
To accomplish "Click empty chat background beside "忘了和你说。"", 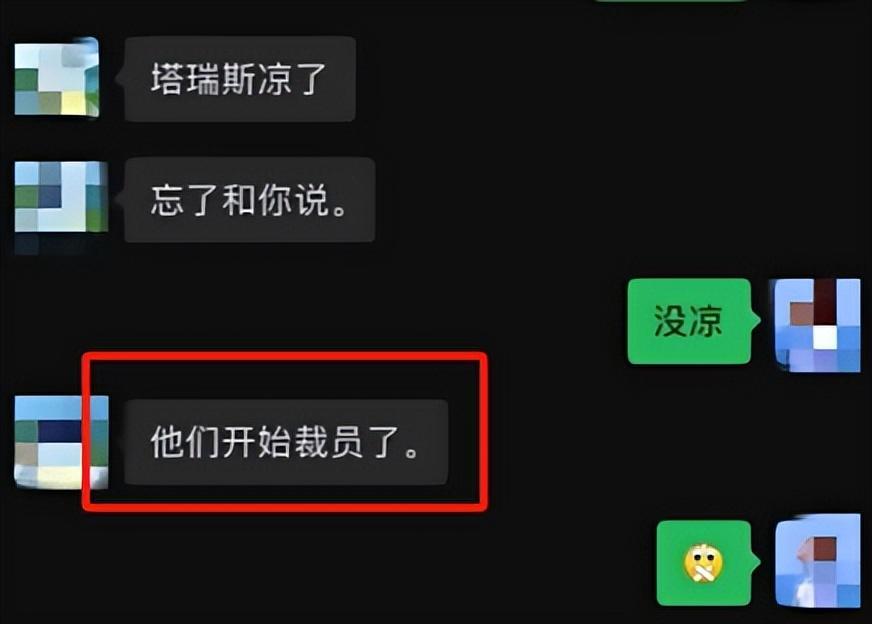I will 501,200.
